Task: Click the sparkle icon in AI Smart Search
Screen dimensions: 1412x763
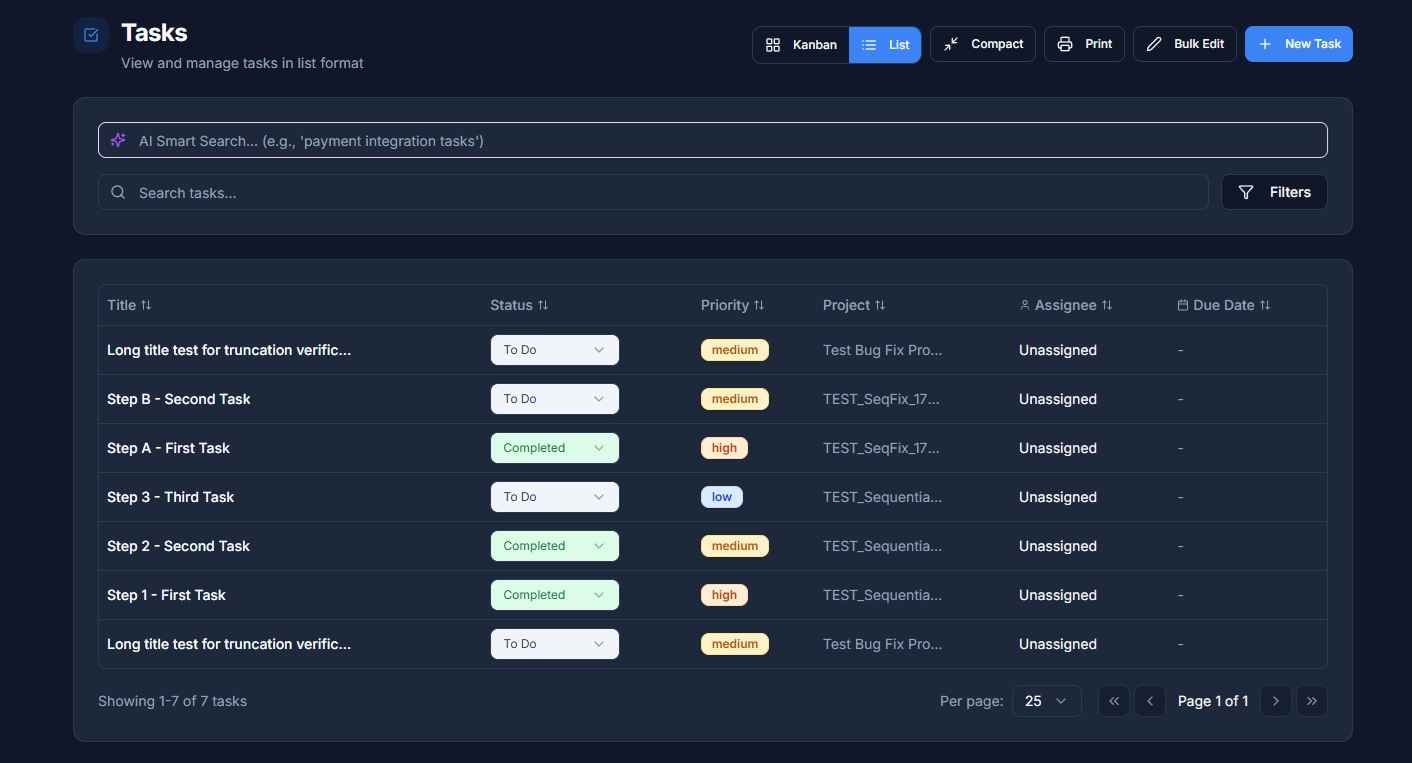Action: [118, 140]
